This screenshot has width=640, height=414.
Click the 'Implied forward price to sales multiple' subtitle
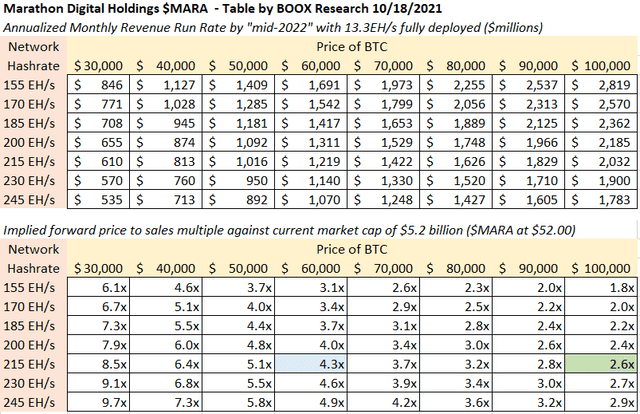point(289,230)
